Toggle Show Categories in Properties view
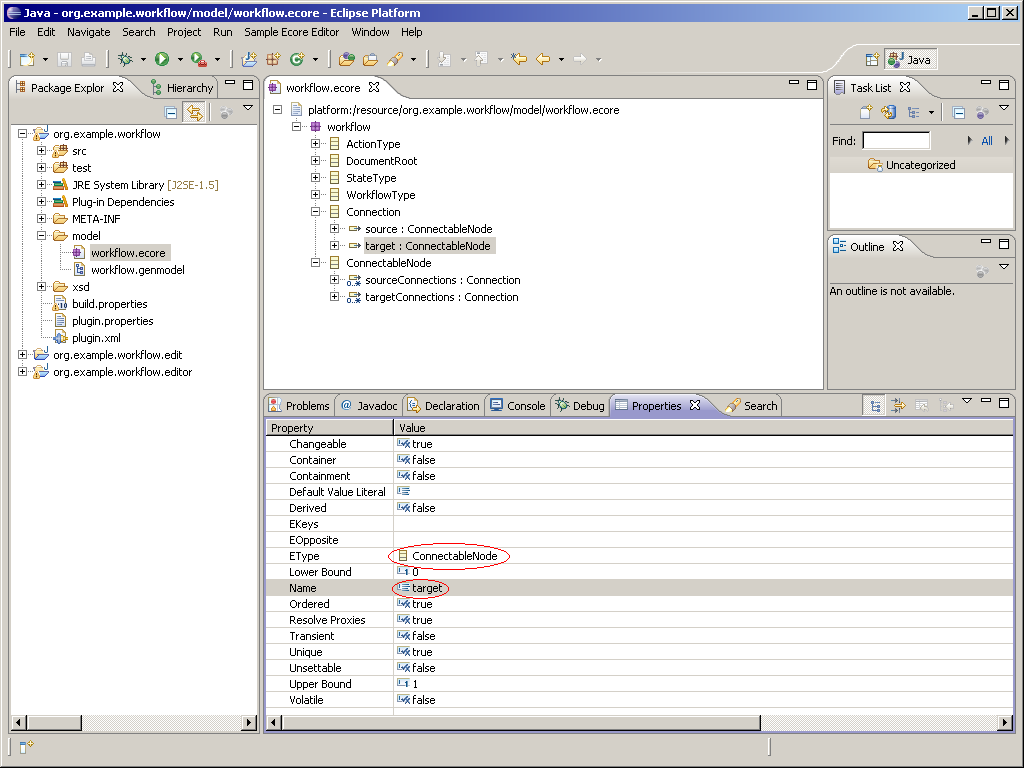Screen dimensions: 1024x768 pos(876,406)
